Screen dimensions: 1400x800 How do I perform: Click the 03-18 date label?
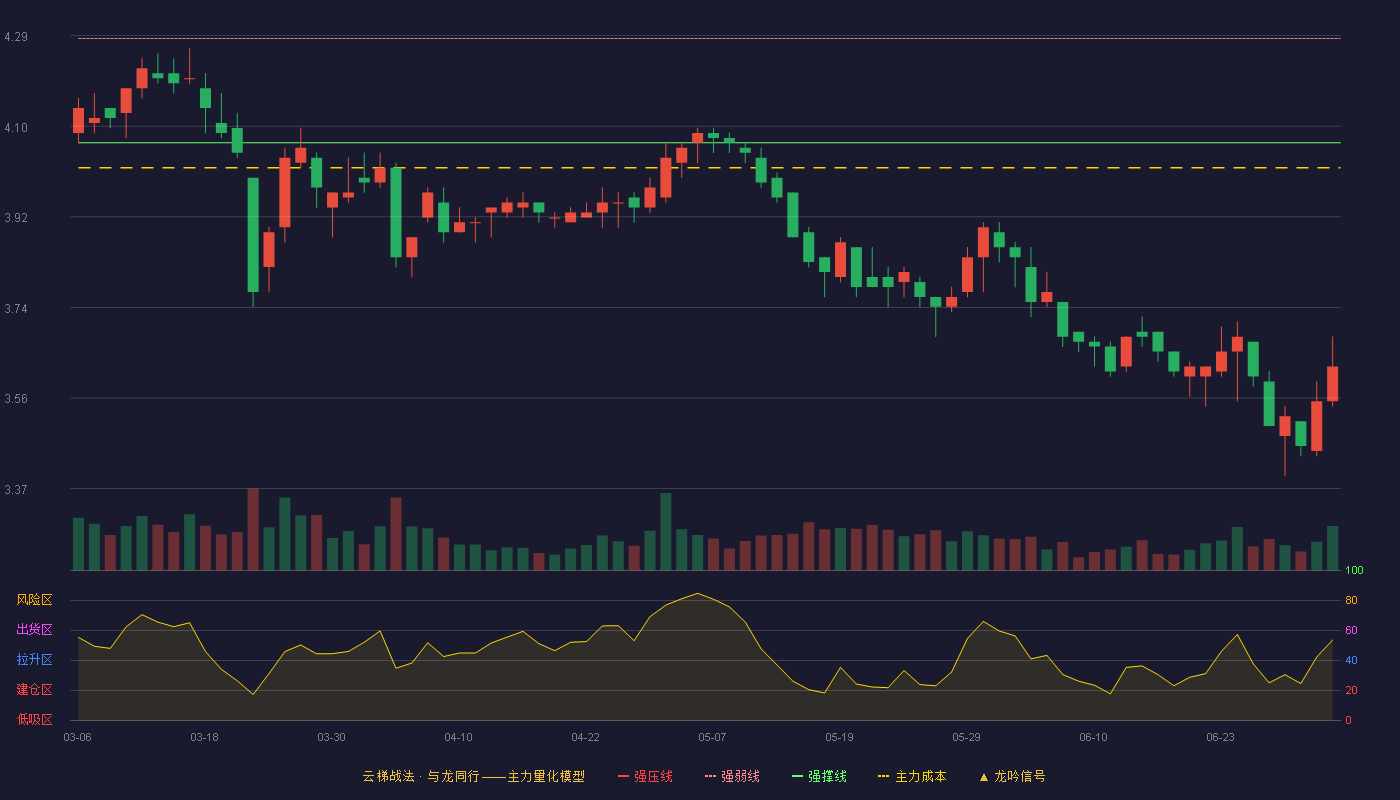point(204,737)
